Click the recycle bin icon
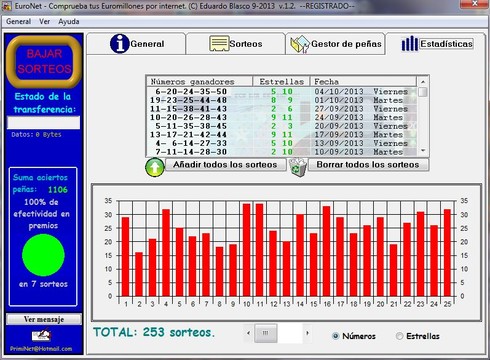Screen dimensions: 490x360 (x=298, y=167)
